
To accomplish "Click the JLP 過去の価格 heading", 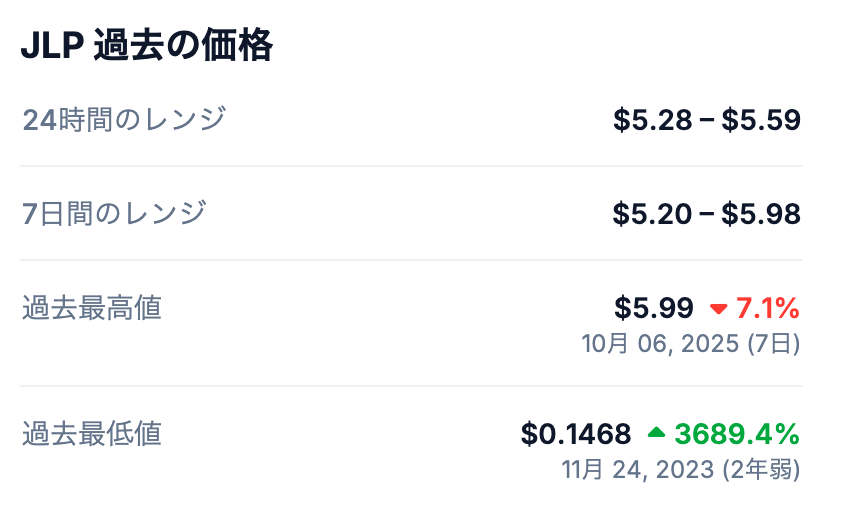I will click(147, 47).
